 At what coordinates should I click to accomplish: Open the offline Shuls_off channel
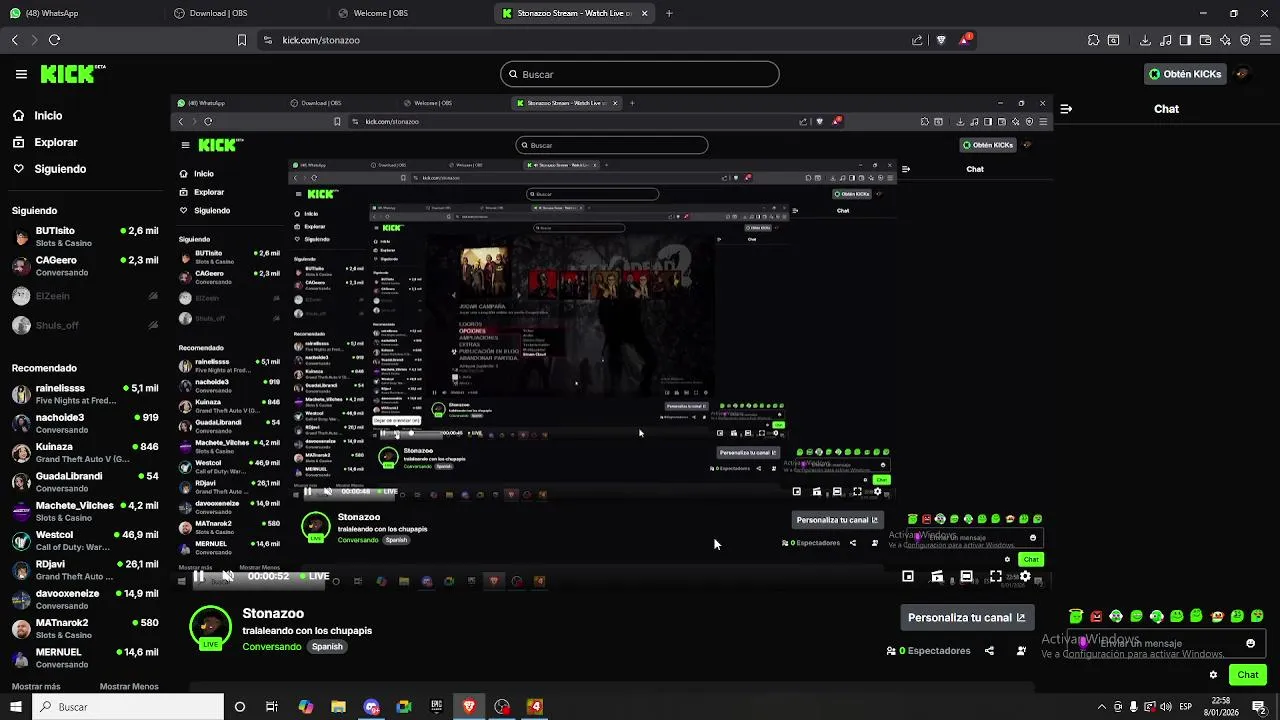pos(85,325)
